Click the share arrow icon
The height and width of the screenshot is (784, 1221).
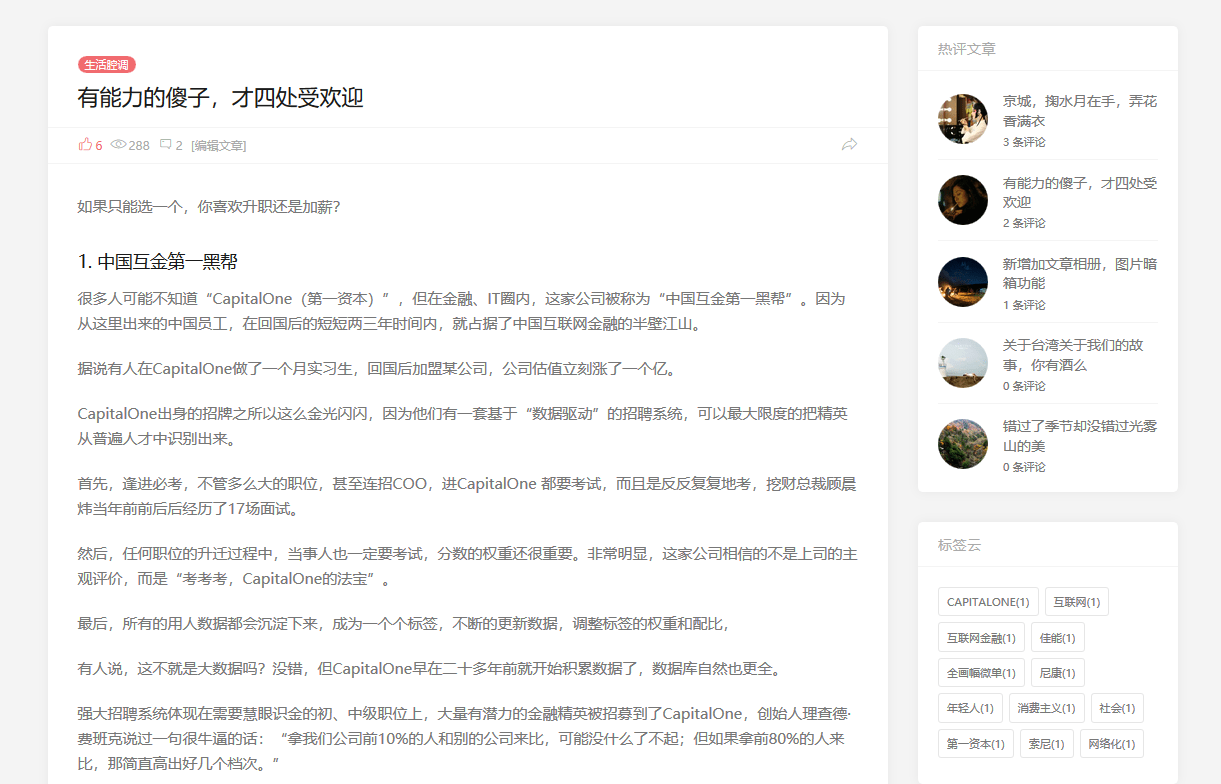tap(849, 144)
